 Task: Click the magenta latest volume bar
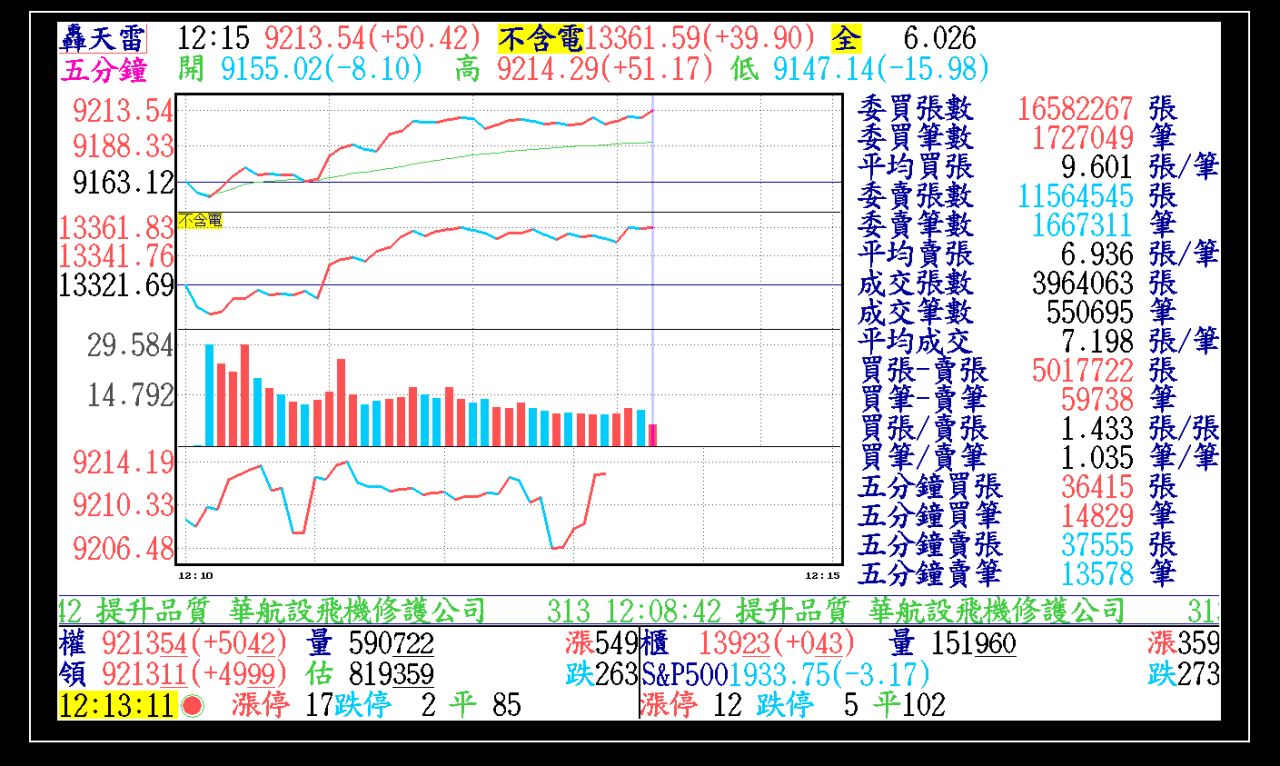point(653,434)
